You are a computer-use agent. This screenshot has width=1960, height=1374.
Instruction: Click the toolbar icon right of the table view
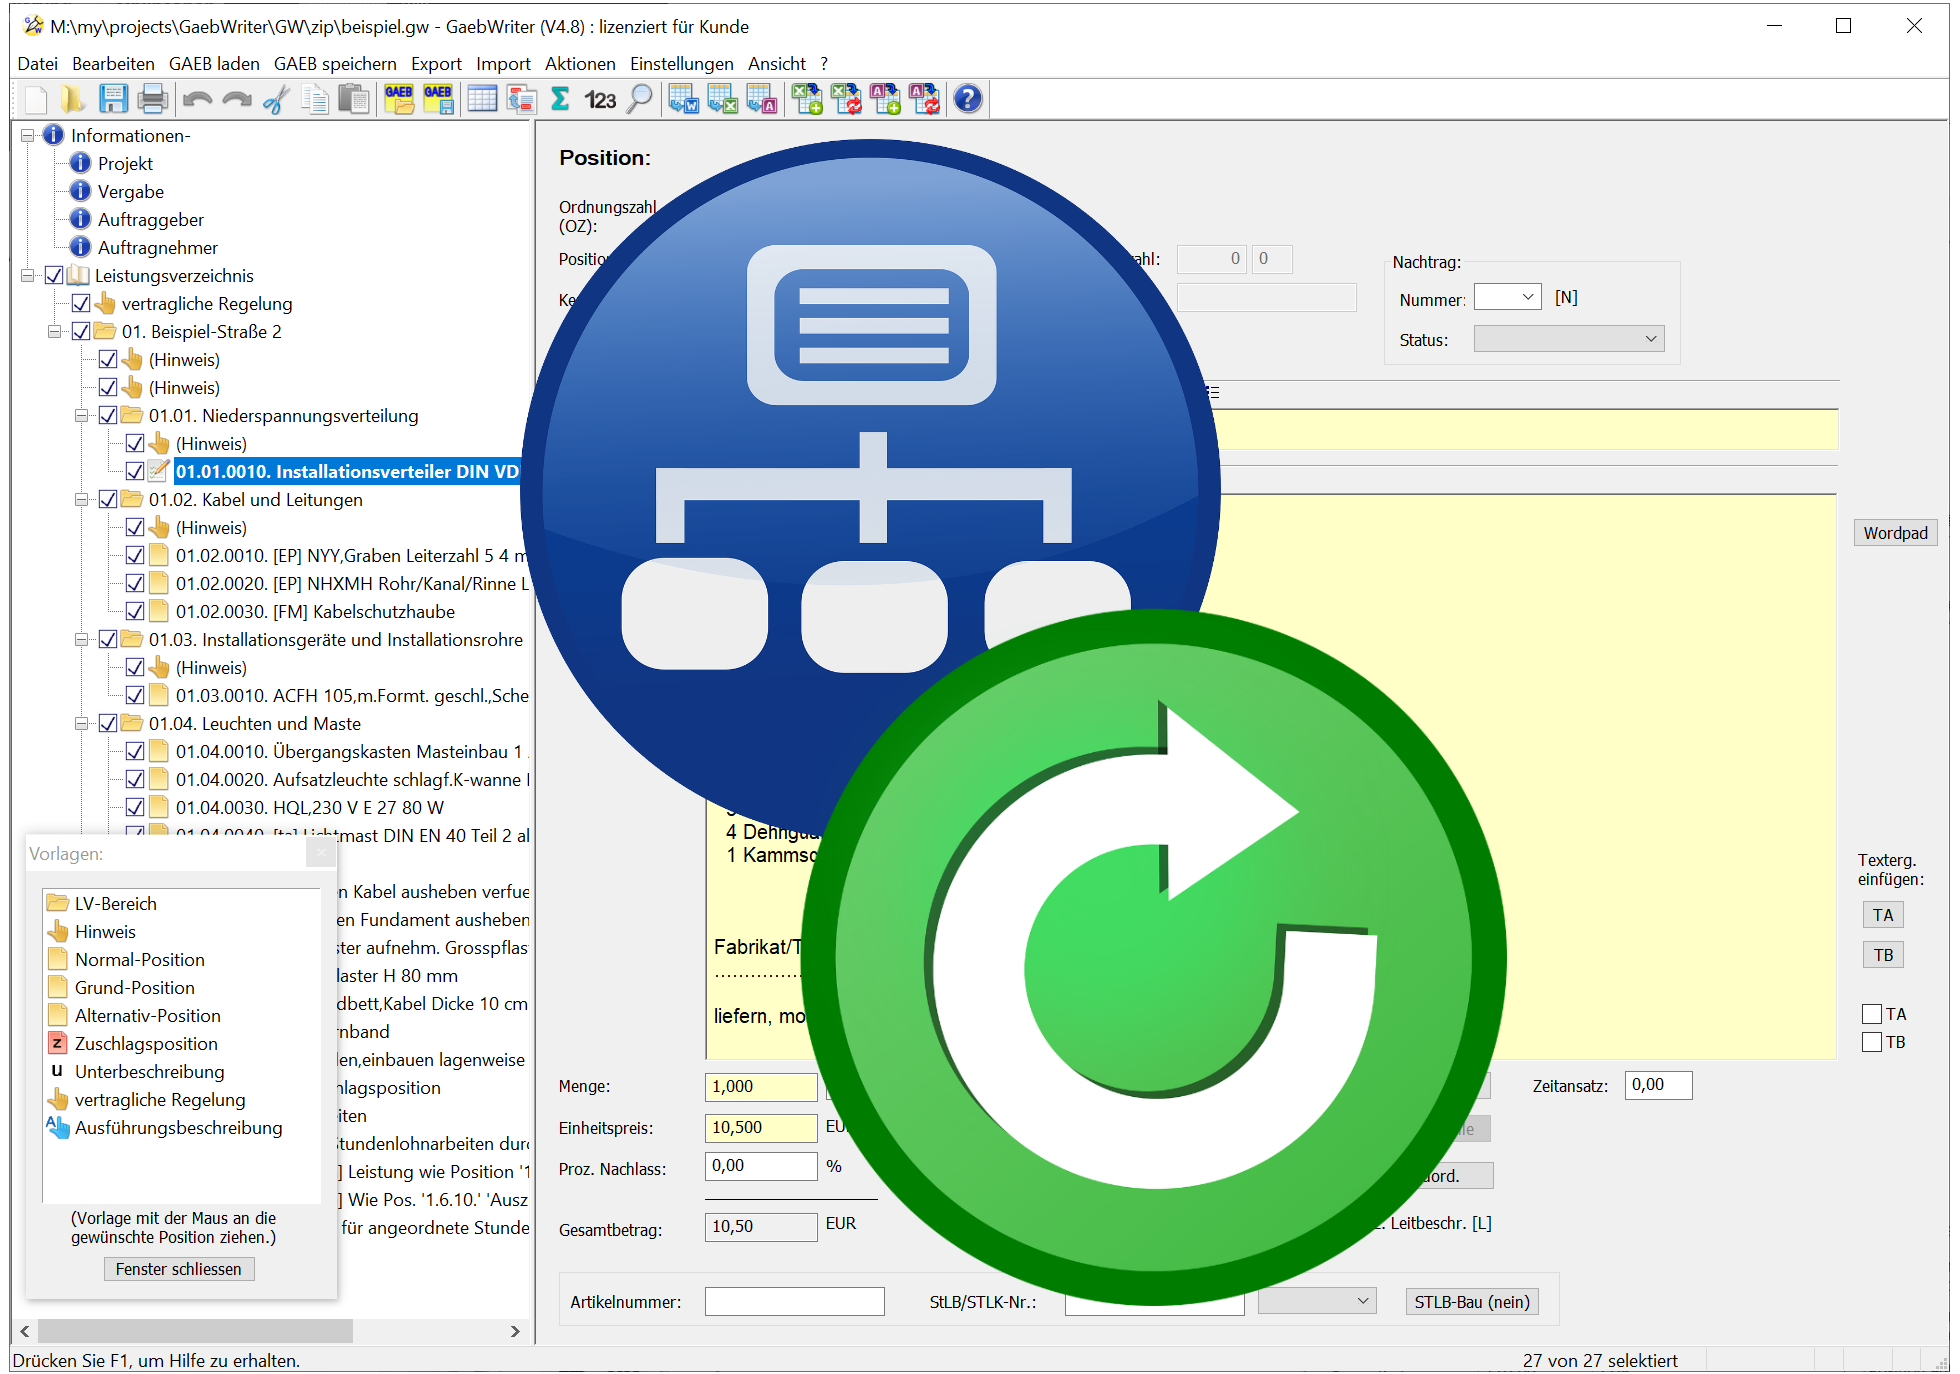click(x=521, y=99)
